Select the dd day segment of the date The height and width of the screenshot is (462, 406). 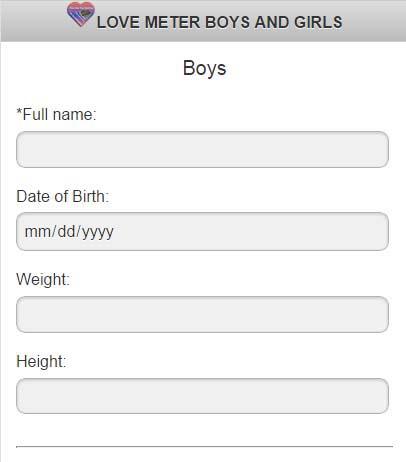(x=66, y=231)
